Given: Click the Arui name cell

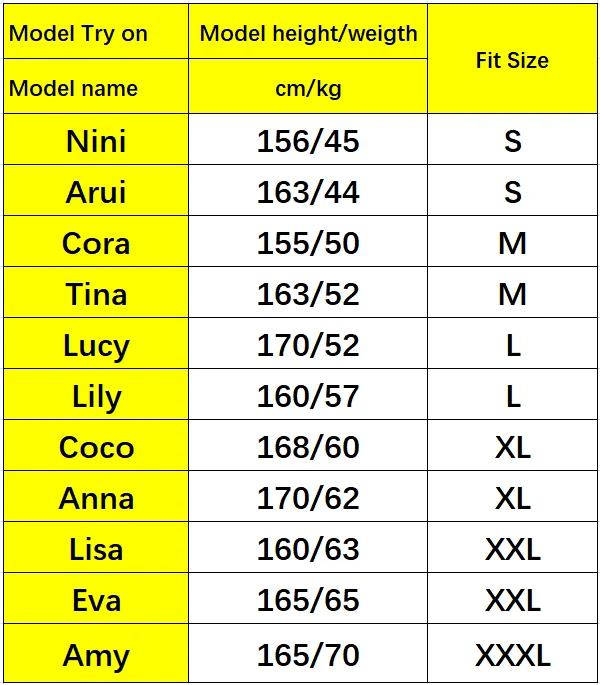Looking at the screenshot, I should [96, 190].
